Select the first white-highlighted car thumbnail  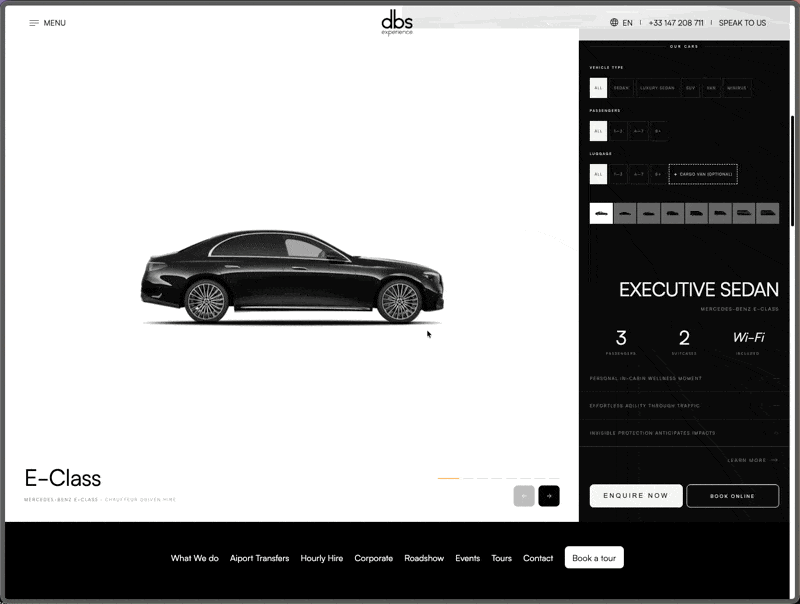pyautogui.click(x=601, y=213)
